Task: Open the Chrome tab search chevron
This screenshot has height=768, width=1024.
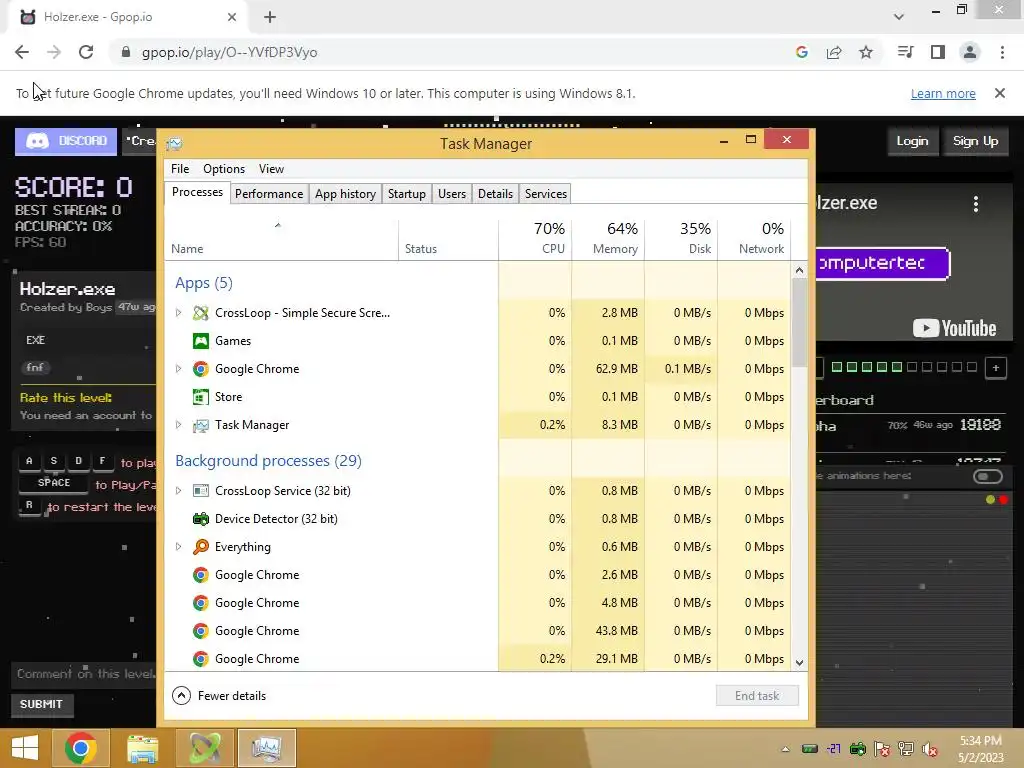Action: tap(899, 17)
